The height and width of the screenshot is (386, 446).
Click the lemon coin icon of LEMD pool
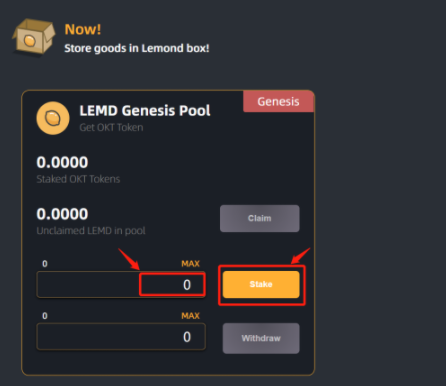[x=53, y=118]
